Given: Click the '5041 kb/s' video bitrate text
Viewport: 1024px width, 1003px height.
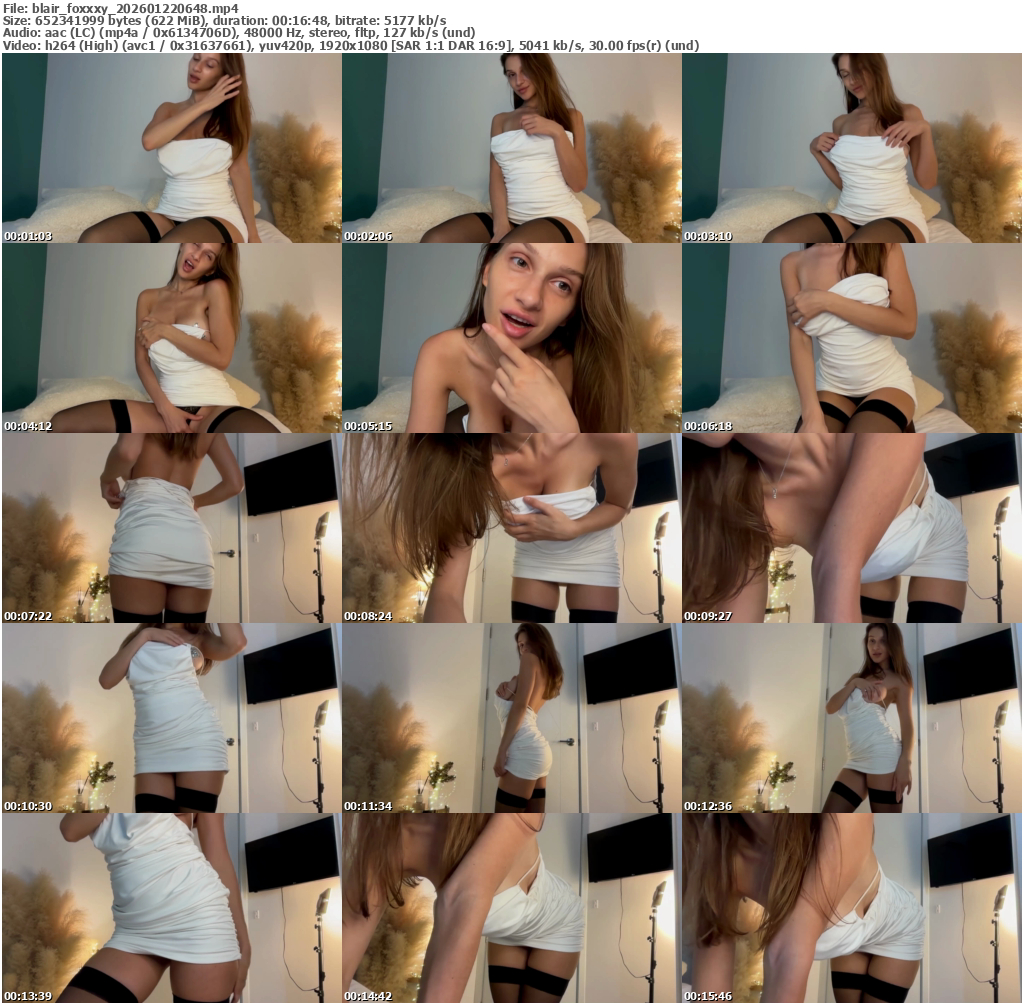Looking at the screenshot, I should [x=549, y=46].
